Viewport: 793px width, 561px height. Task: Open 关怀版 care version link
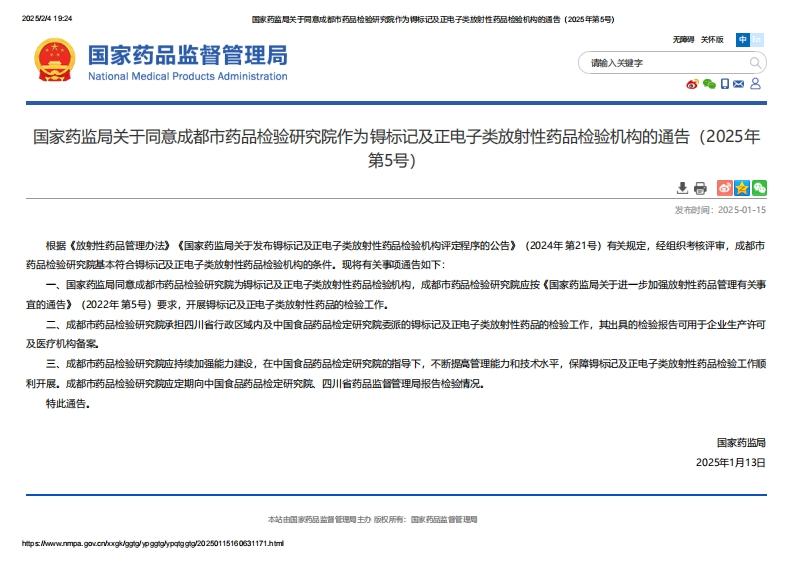click(711, 40)
